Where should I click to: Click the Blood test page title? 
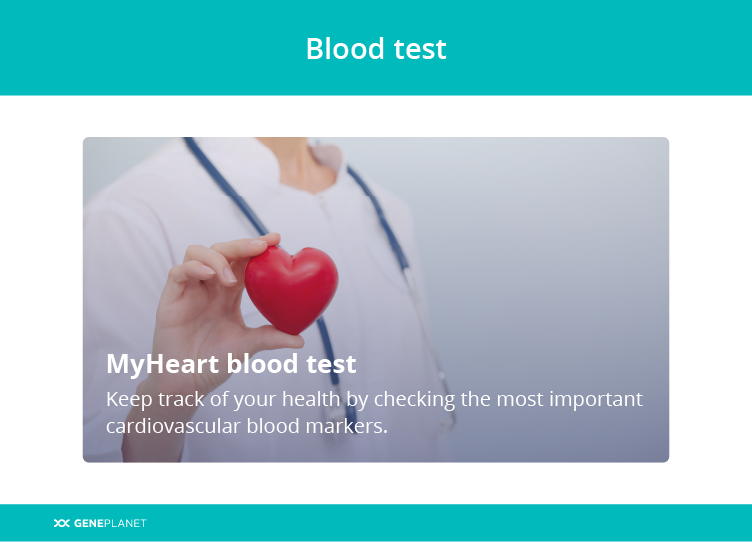(x=376, y=48)
